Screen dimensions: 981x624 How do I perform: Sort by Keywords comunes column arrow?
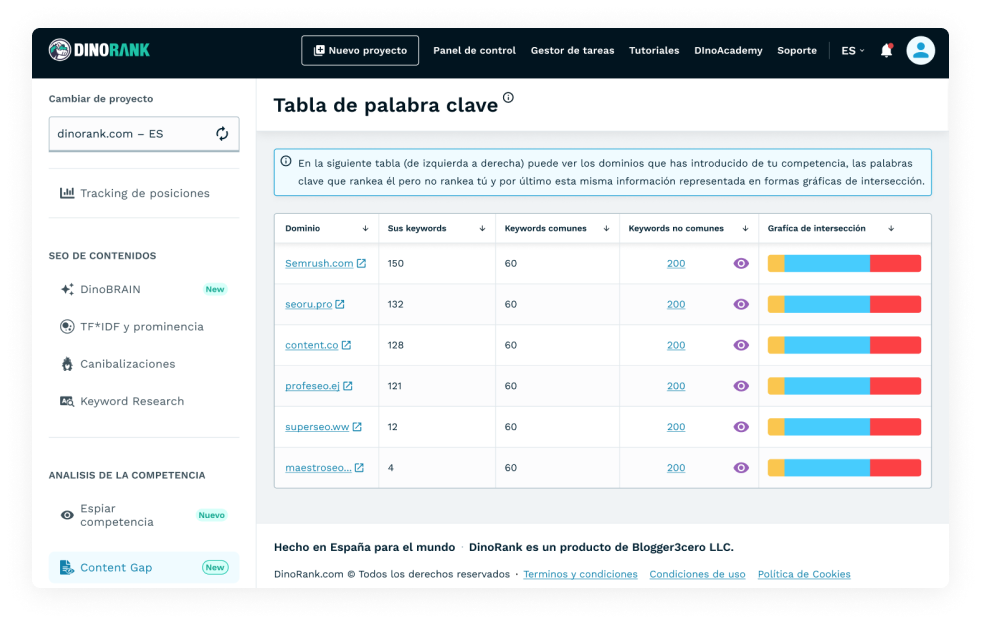point(606,229)
